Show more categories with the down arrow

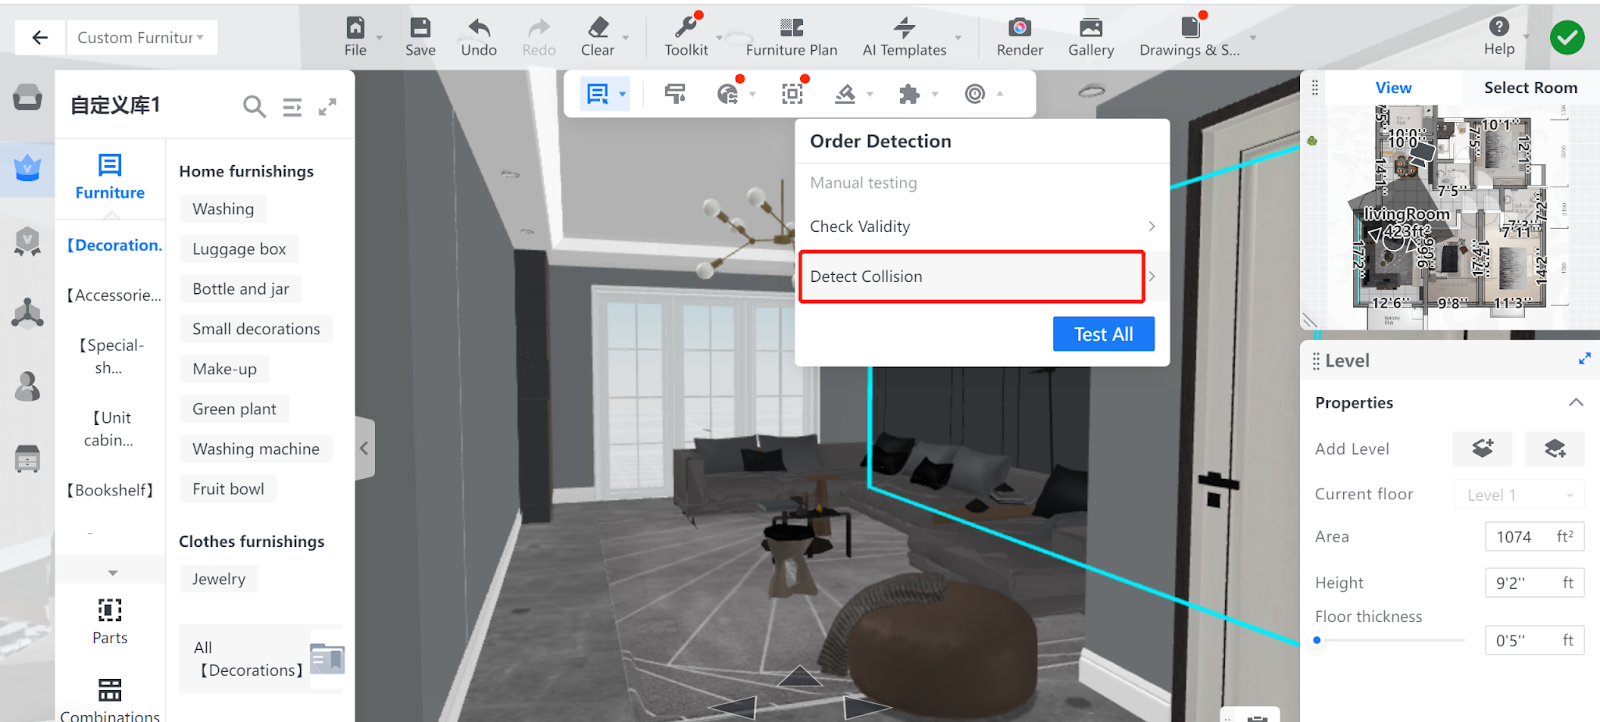click(x=112, y=573)
